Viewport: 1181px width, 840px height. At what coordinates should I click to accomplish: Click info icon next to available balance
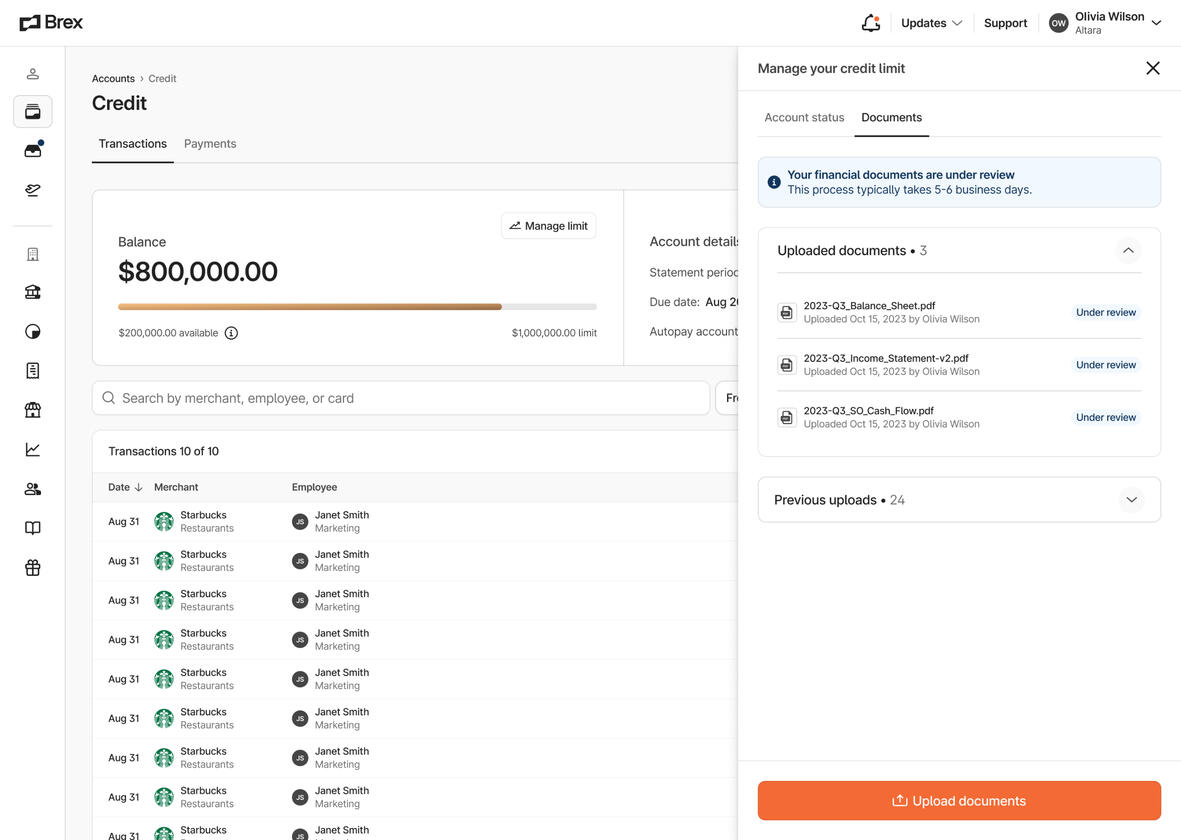(231, 333)
